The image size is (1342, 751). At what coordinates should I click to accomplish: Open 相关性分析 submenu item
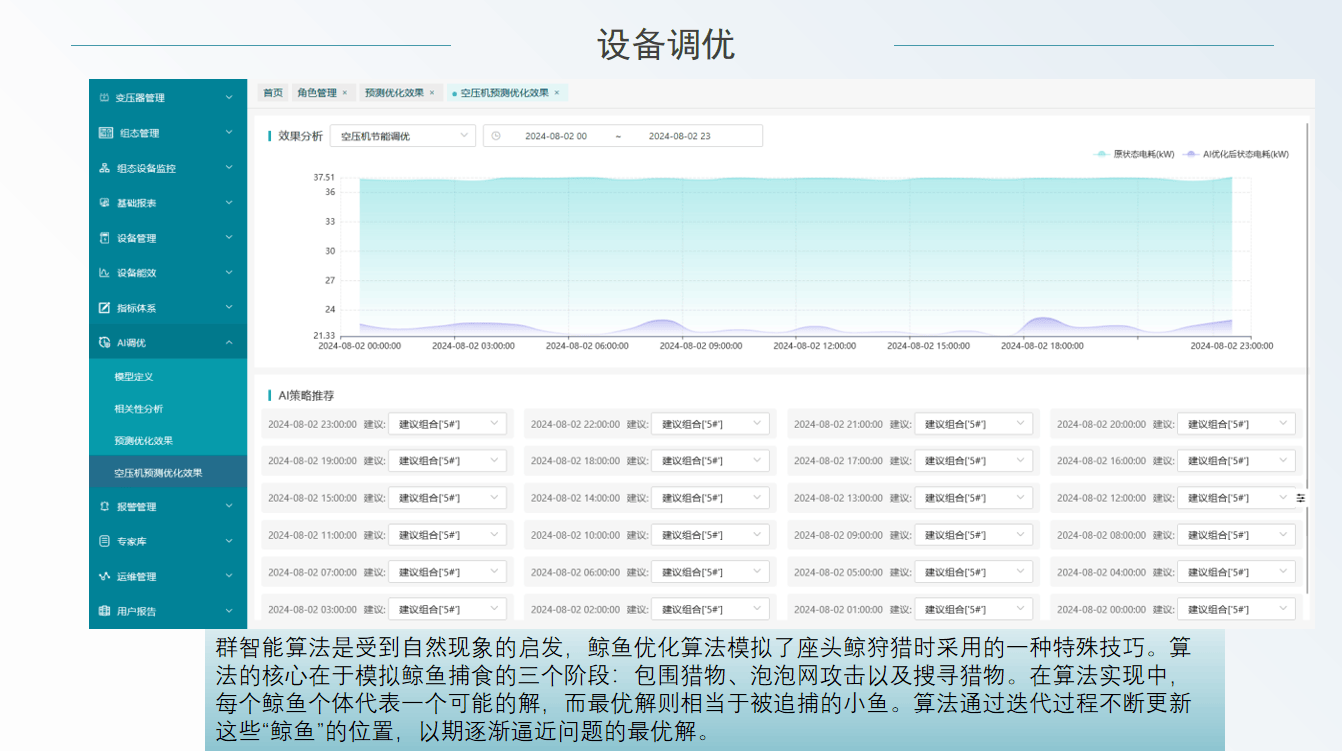coord(168,409)
